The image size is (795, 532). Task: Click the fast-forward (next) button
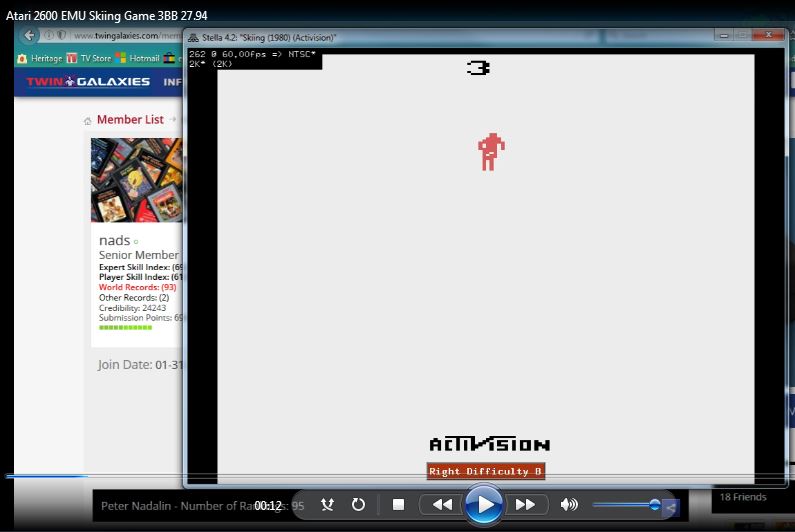(x=525, y=504)
